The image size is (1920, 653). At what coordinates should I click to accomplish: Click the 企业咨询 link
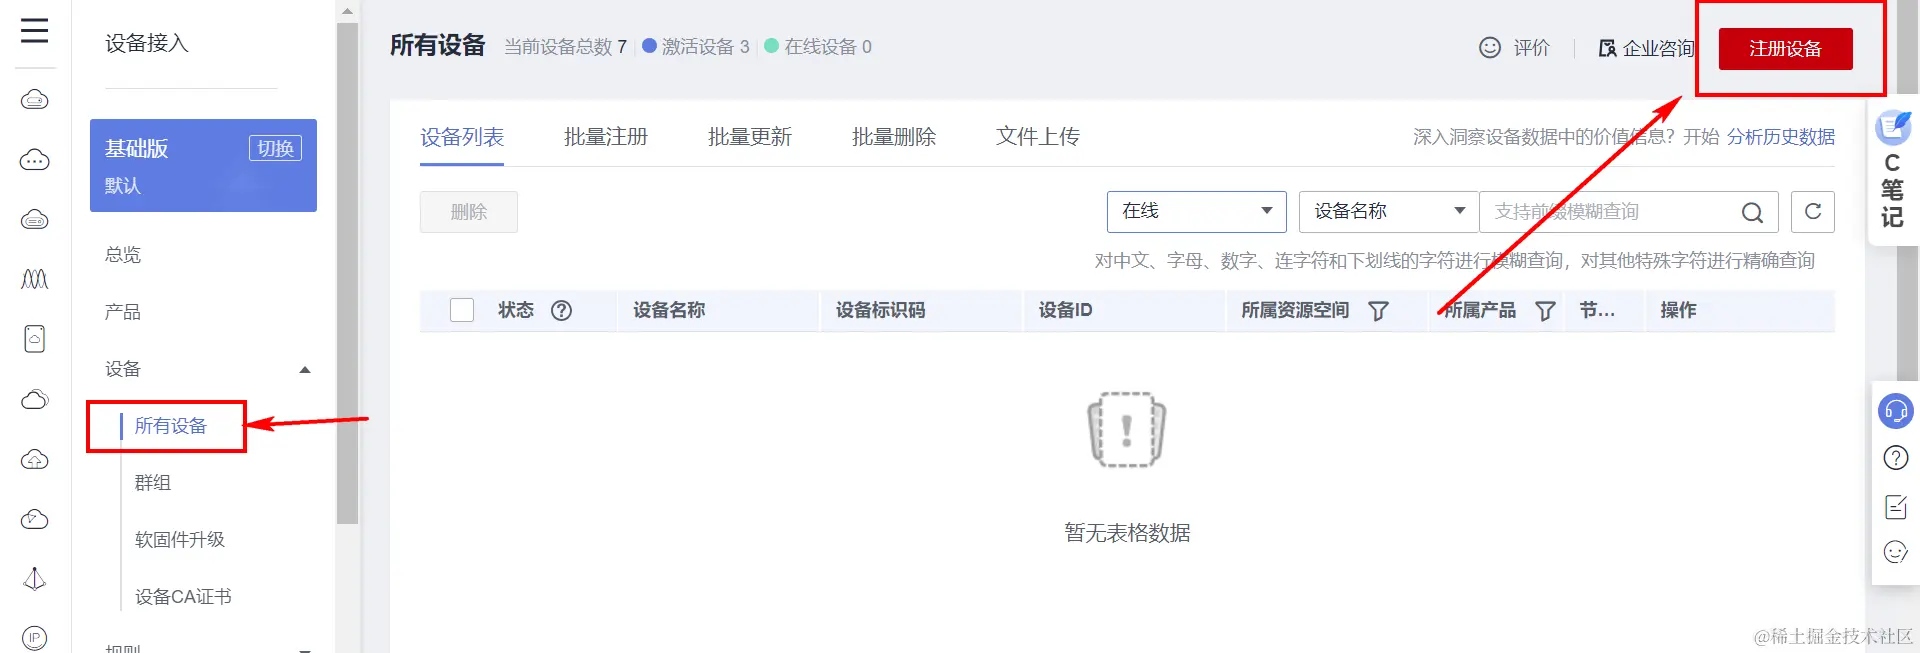1659,48
